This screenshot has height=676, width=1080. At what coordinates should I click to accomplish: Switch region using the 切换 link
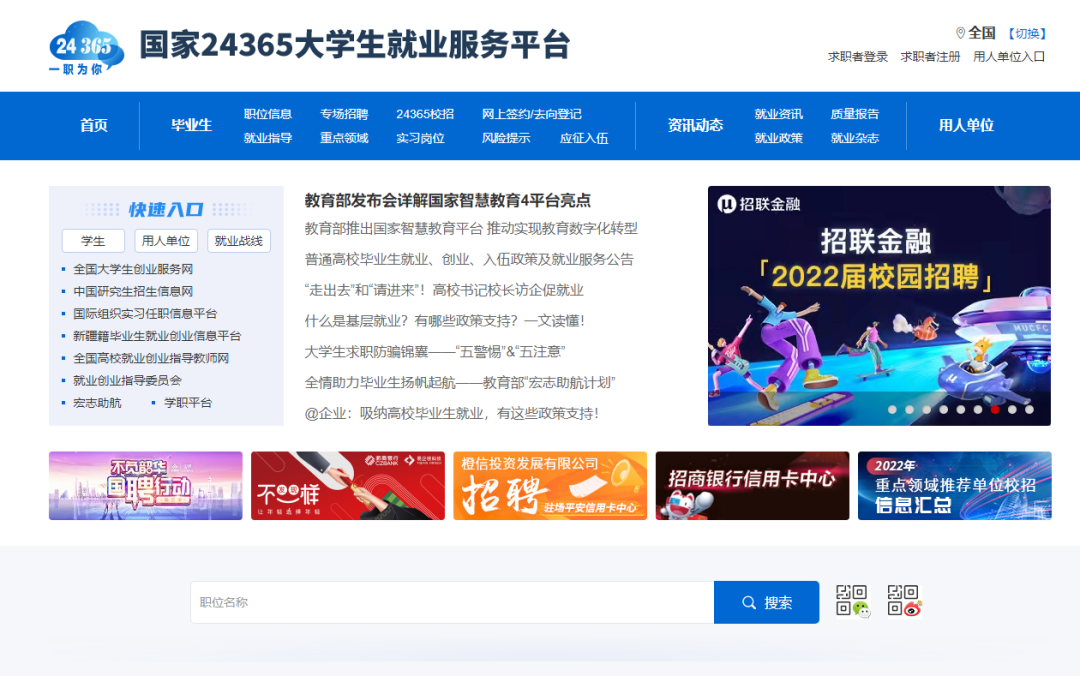coord(1027,34)
